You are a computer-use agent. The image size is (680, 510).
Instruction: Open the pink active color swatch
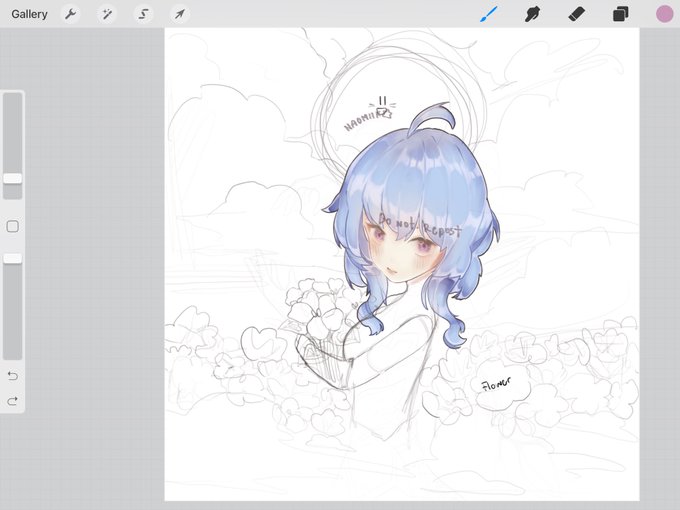coord(664,14)
